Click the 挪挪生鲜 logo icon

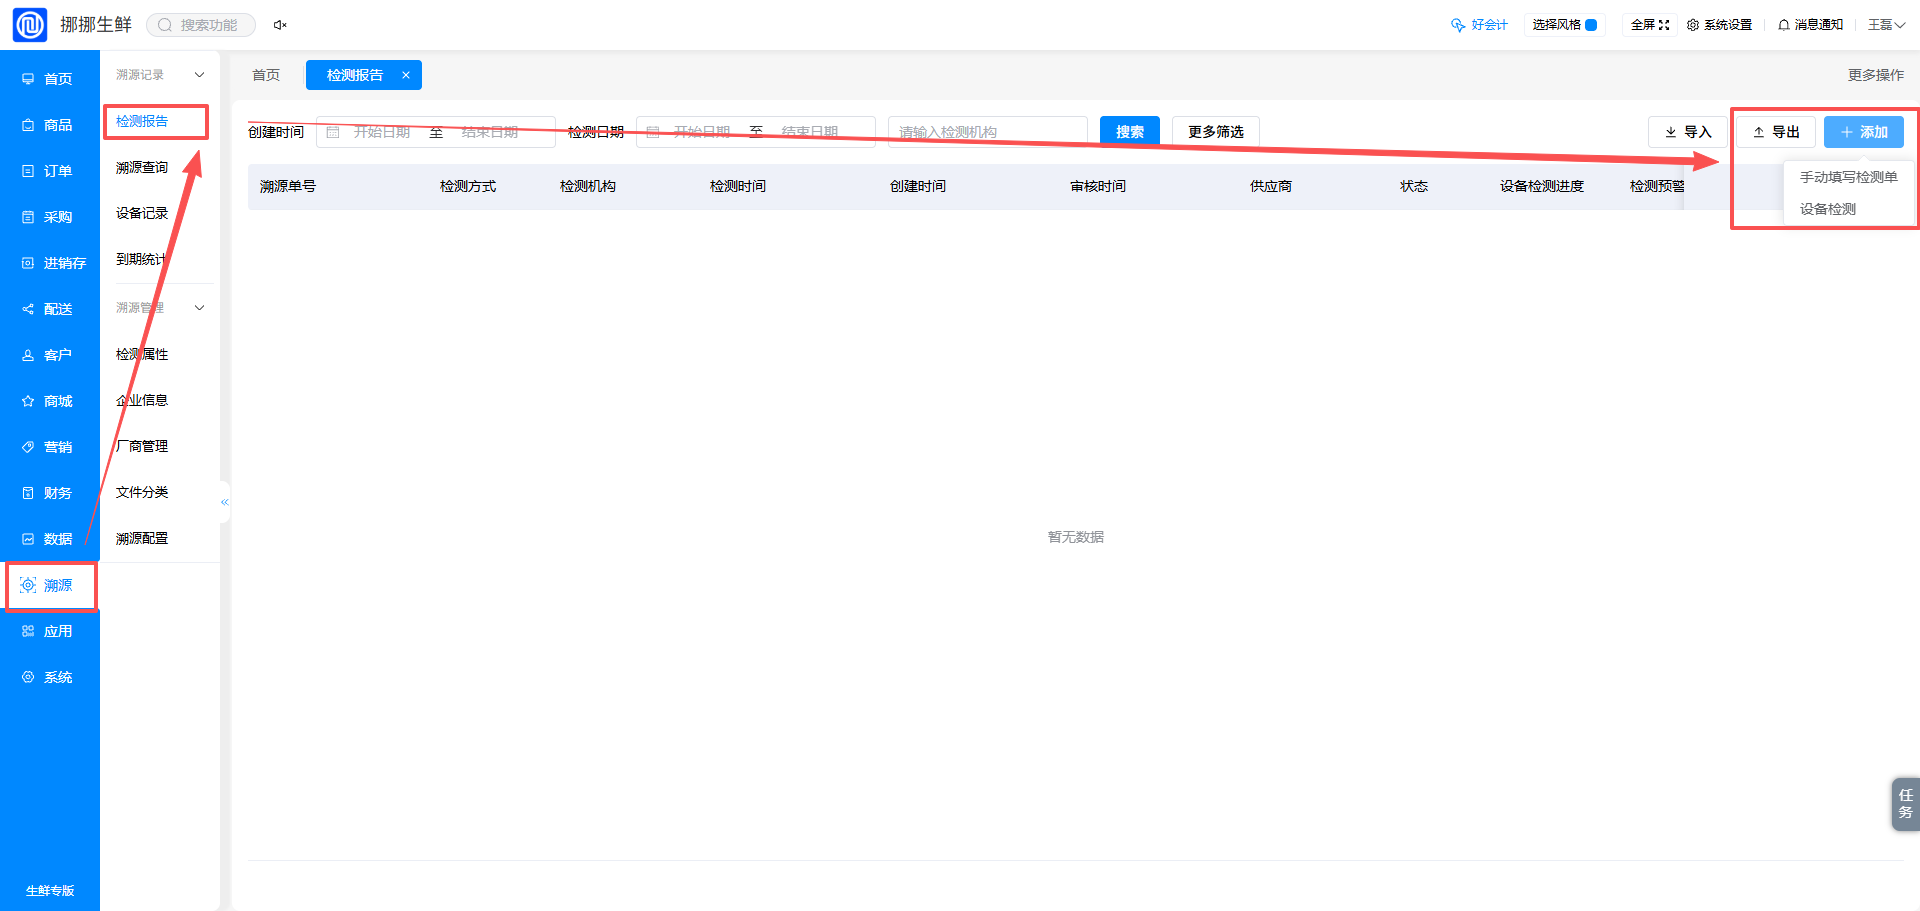(x=30, y=25)
